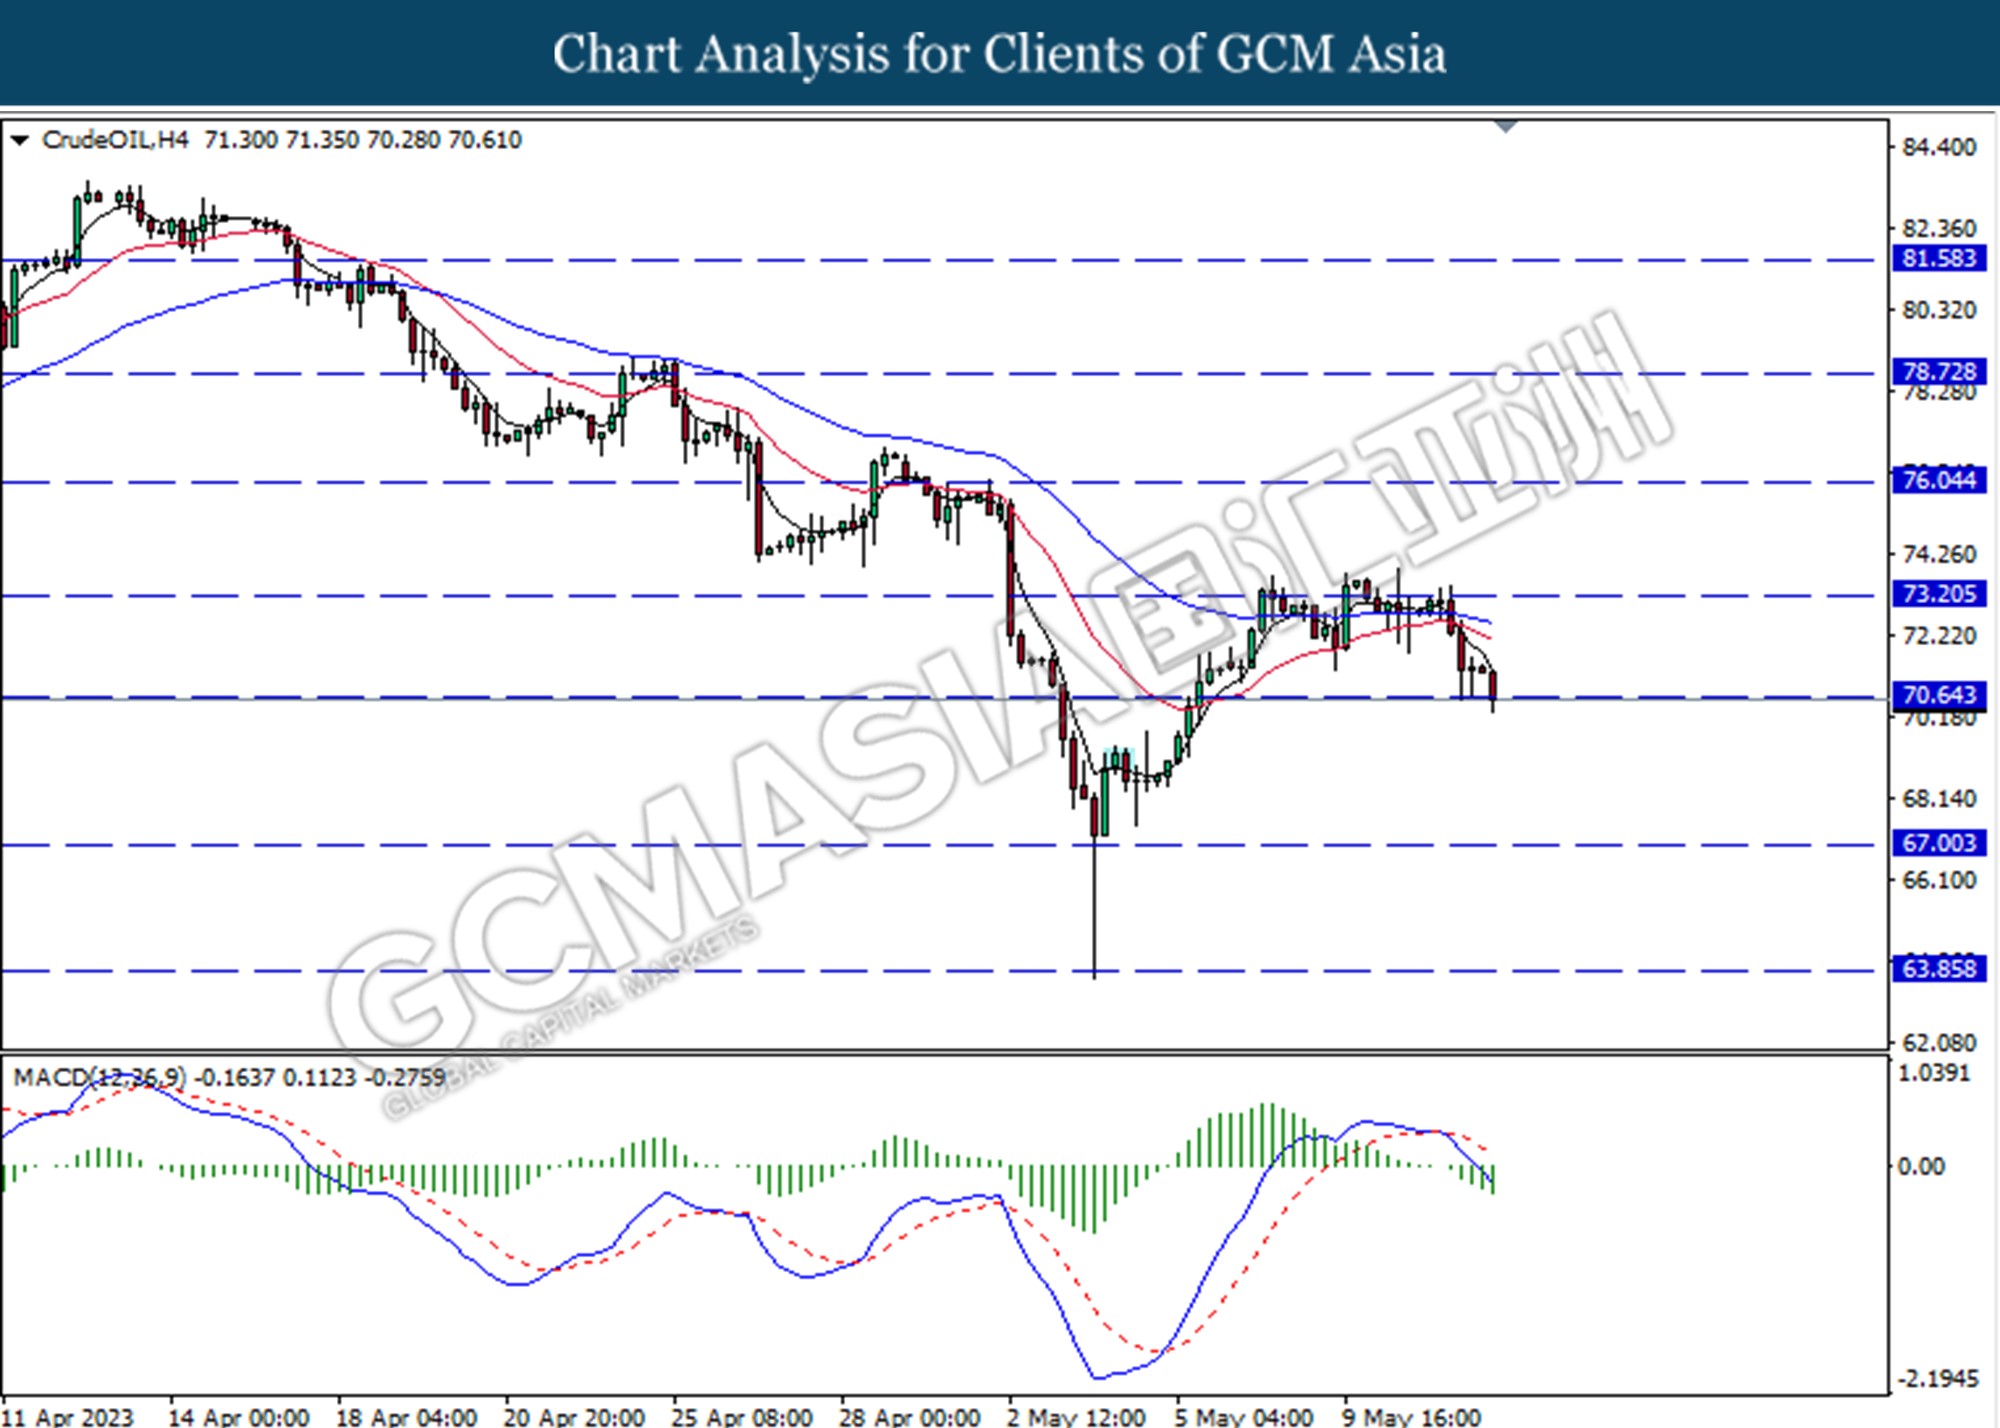This screenshot has height=1428, width=2000.
Task: Click the 1.0391 MACD scale value
Action: [1933, 1073]
